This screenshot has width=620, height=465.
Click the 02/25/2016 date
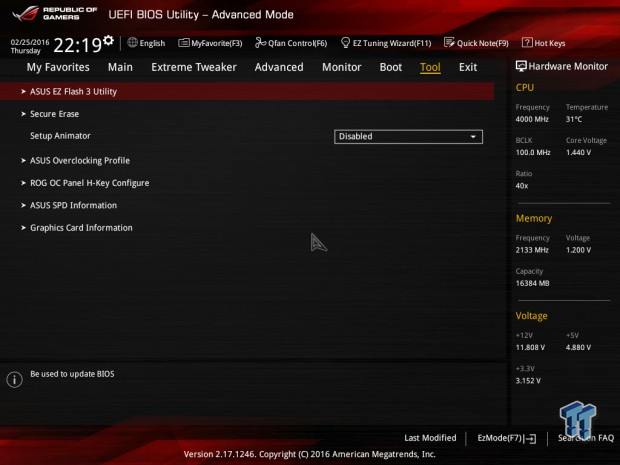pyautogui.click(x=30, y=42)
